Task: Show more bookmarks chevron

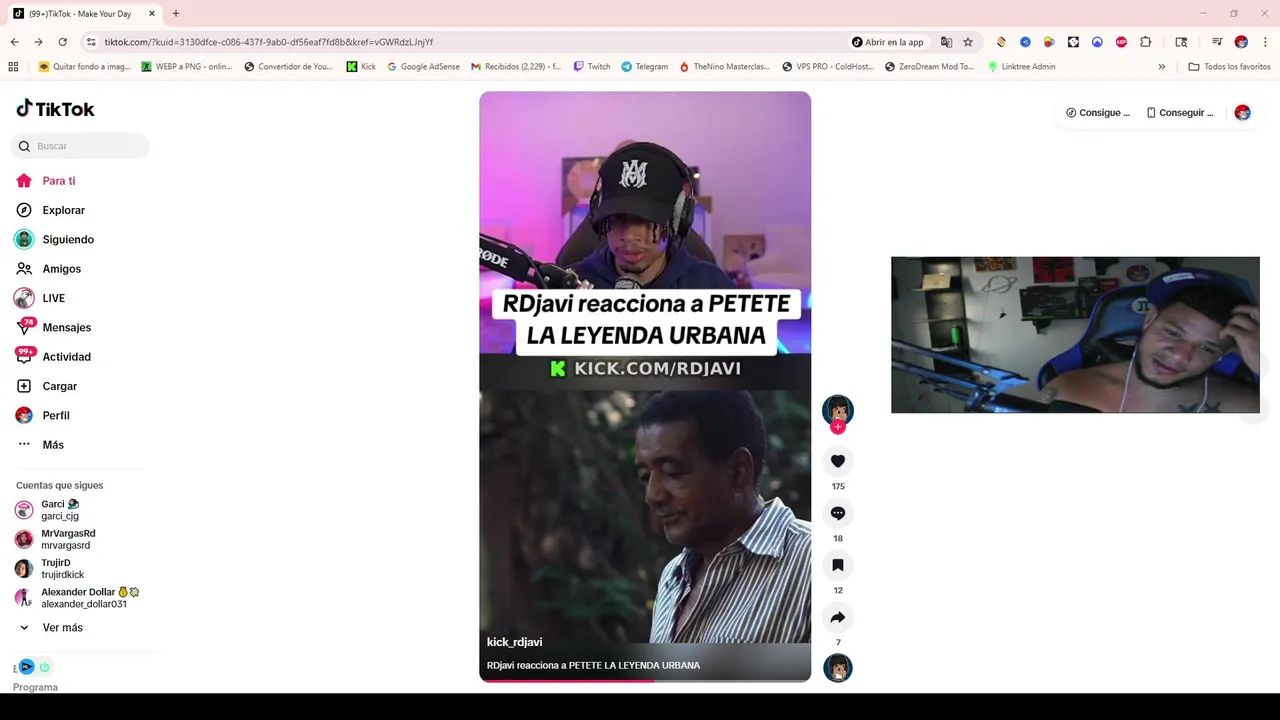Action: click(x=1161, y=67)
